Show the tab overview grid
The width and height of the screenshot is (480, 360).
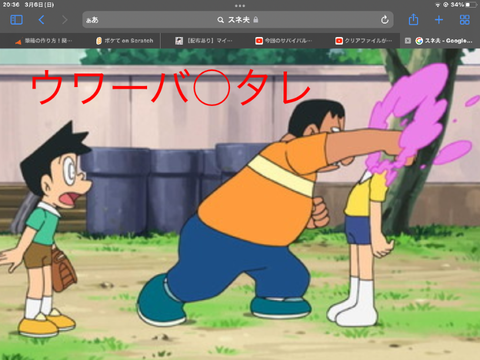click(465, 20)
